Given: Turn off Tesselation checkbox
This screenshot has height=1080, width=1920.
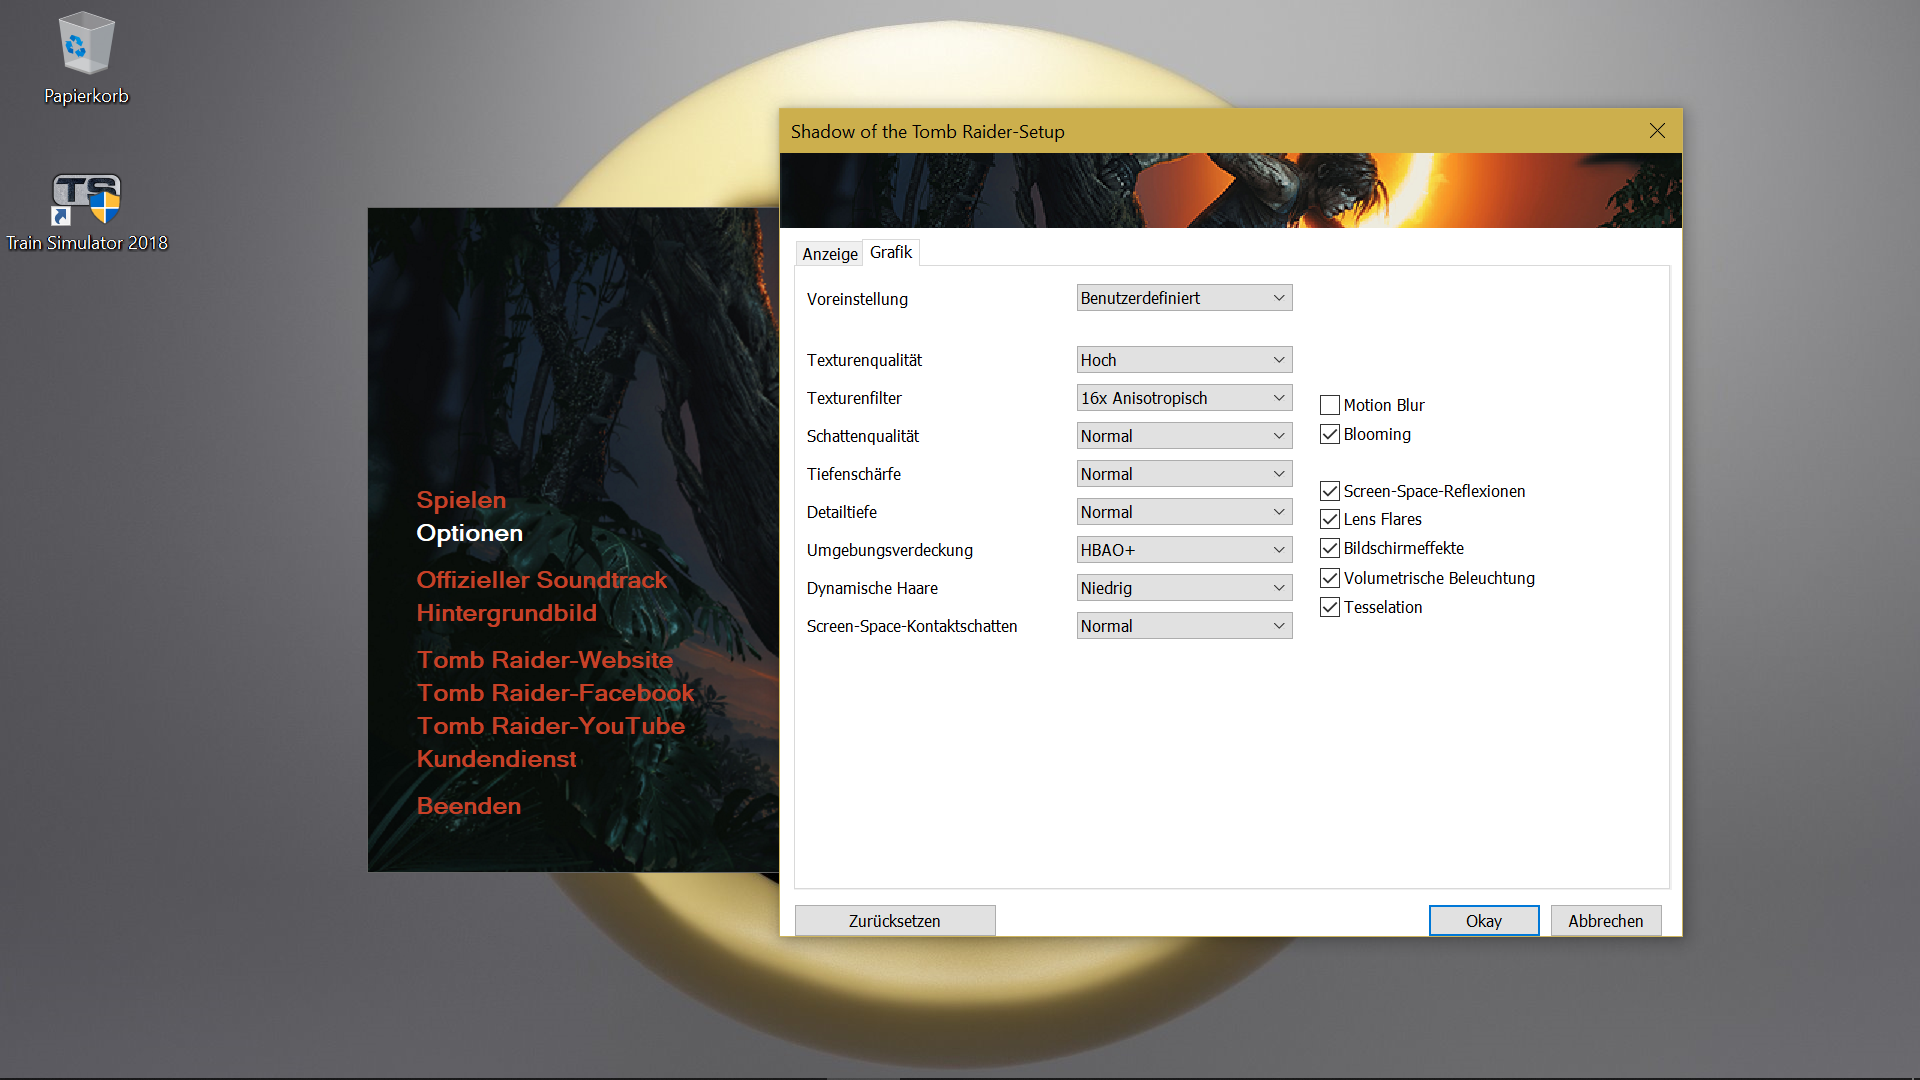Looking at the screenshot, I should click(x=1330, y=607).
